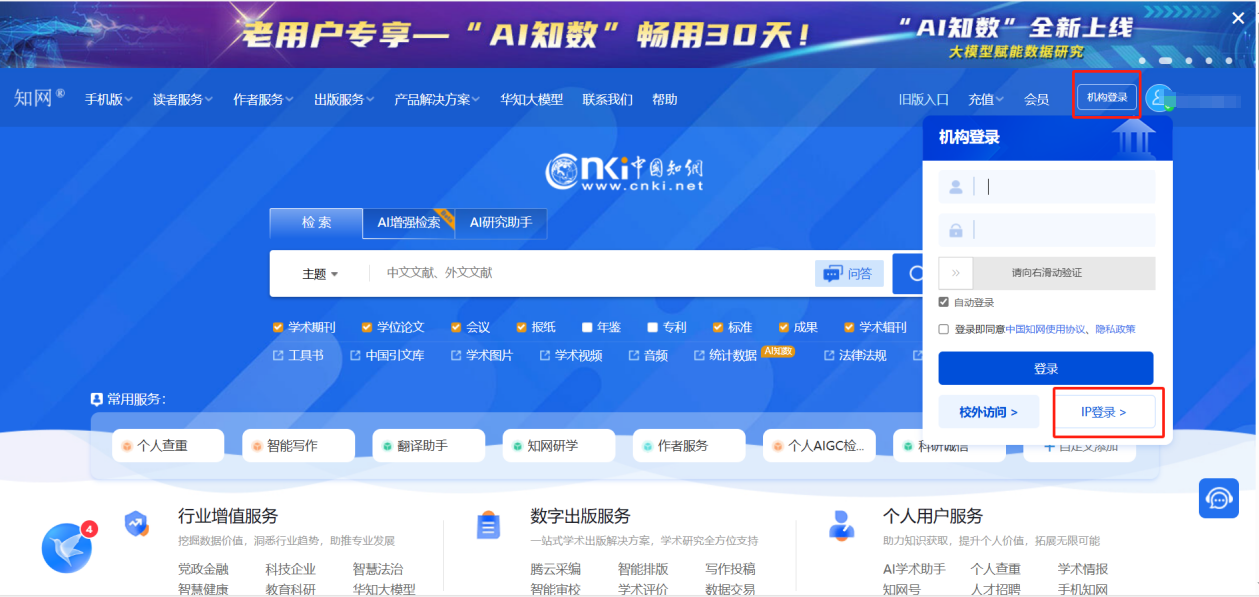Check the agreement checkbox for 使用协议
The height and width of the screenshot is (597, 1259).
click(x=944, y=329)
